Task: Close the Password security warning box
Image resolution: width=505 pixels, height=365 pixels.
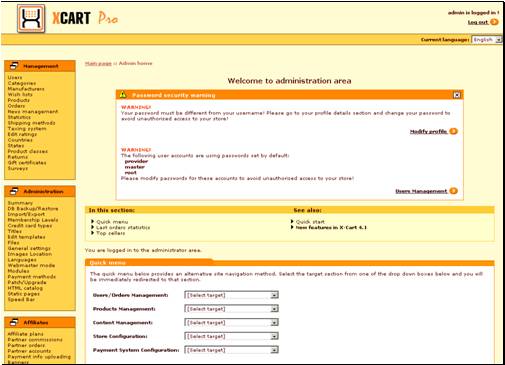Action: tap(457, 95)
